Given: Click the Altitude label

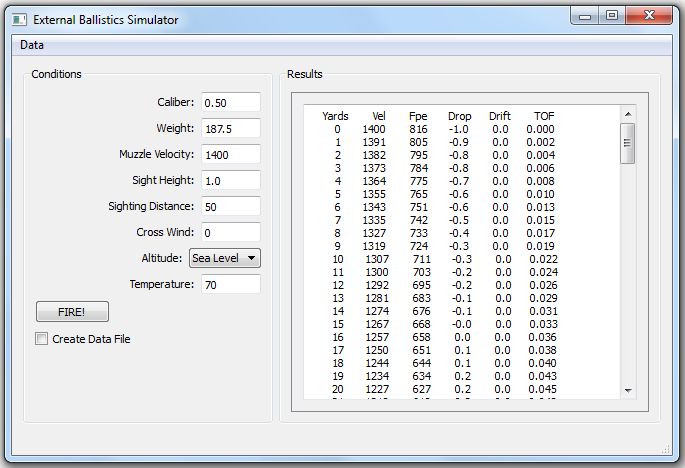Looking at the screenshot, I should (162, 258).
